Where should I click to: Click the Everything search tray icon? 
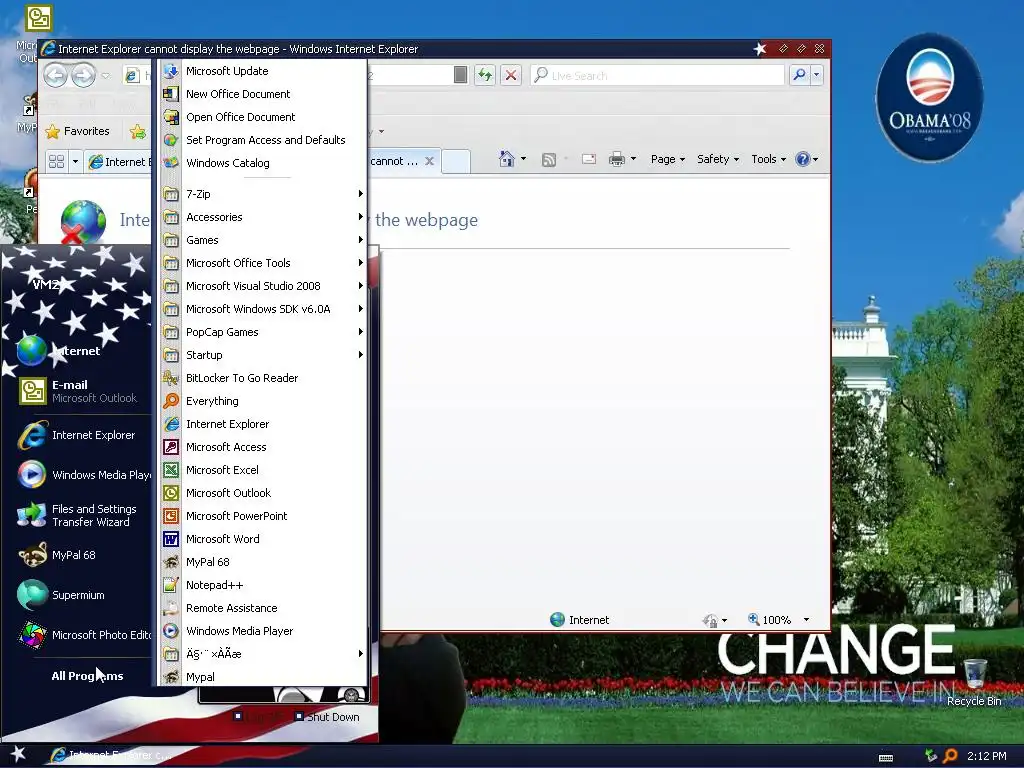click(950, 756)
